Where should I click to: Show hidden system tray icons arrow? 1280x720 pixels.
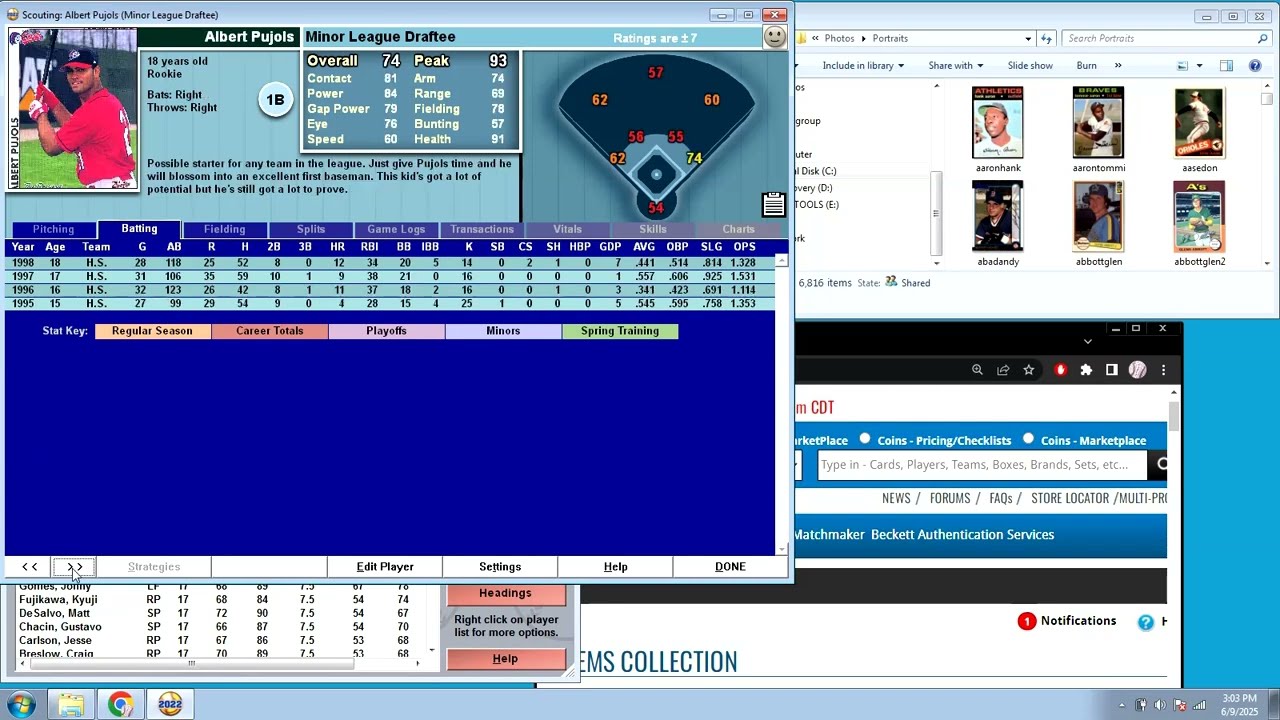pyautogui.click(x=1121, y=705)
